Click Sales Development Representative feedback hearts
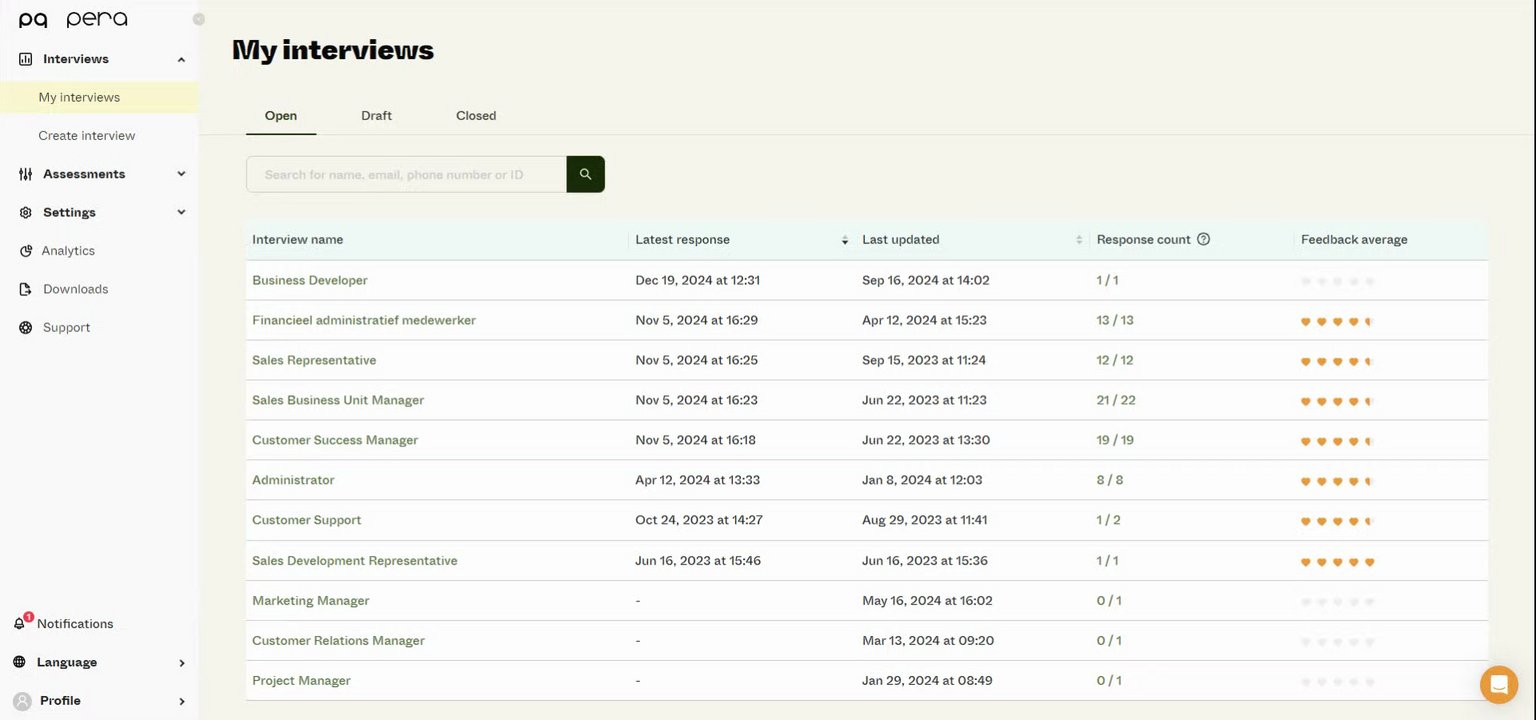This screenshot has height=720, width=1536. point(1338,562)
